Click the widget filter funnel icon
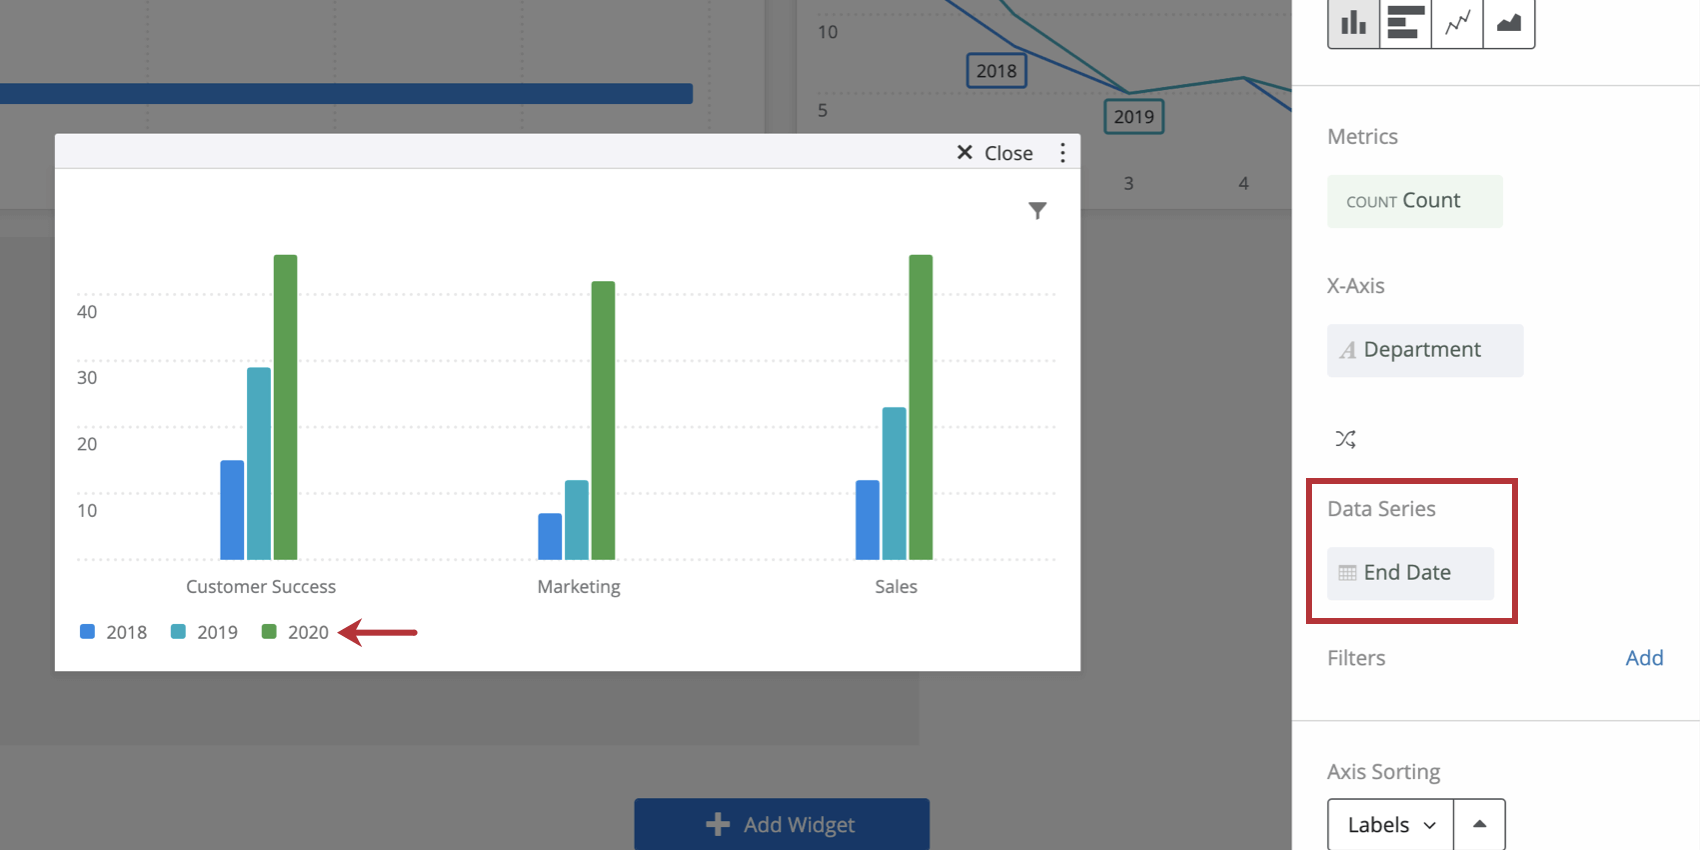The width and height of the screenshot is (1700, 850). (1037, 211)
